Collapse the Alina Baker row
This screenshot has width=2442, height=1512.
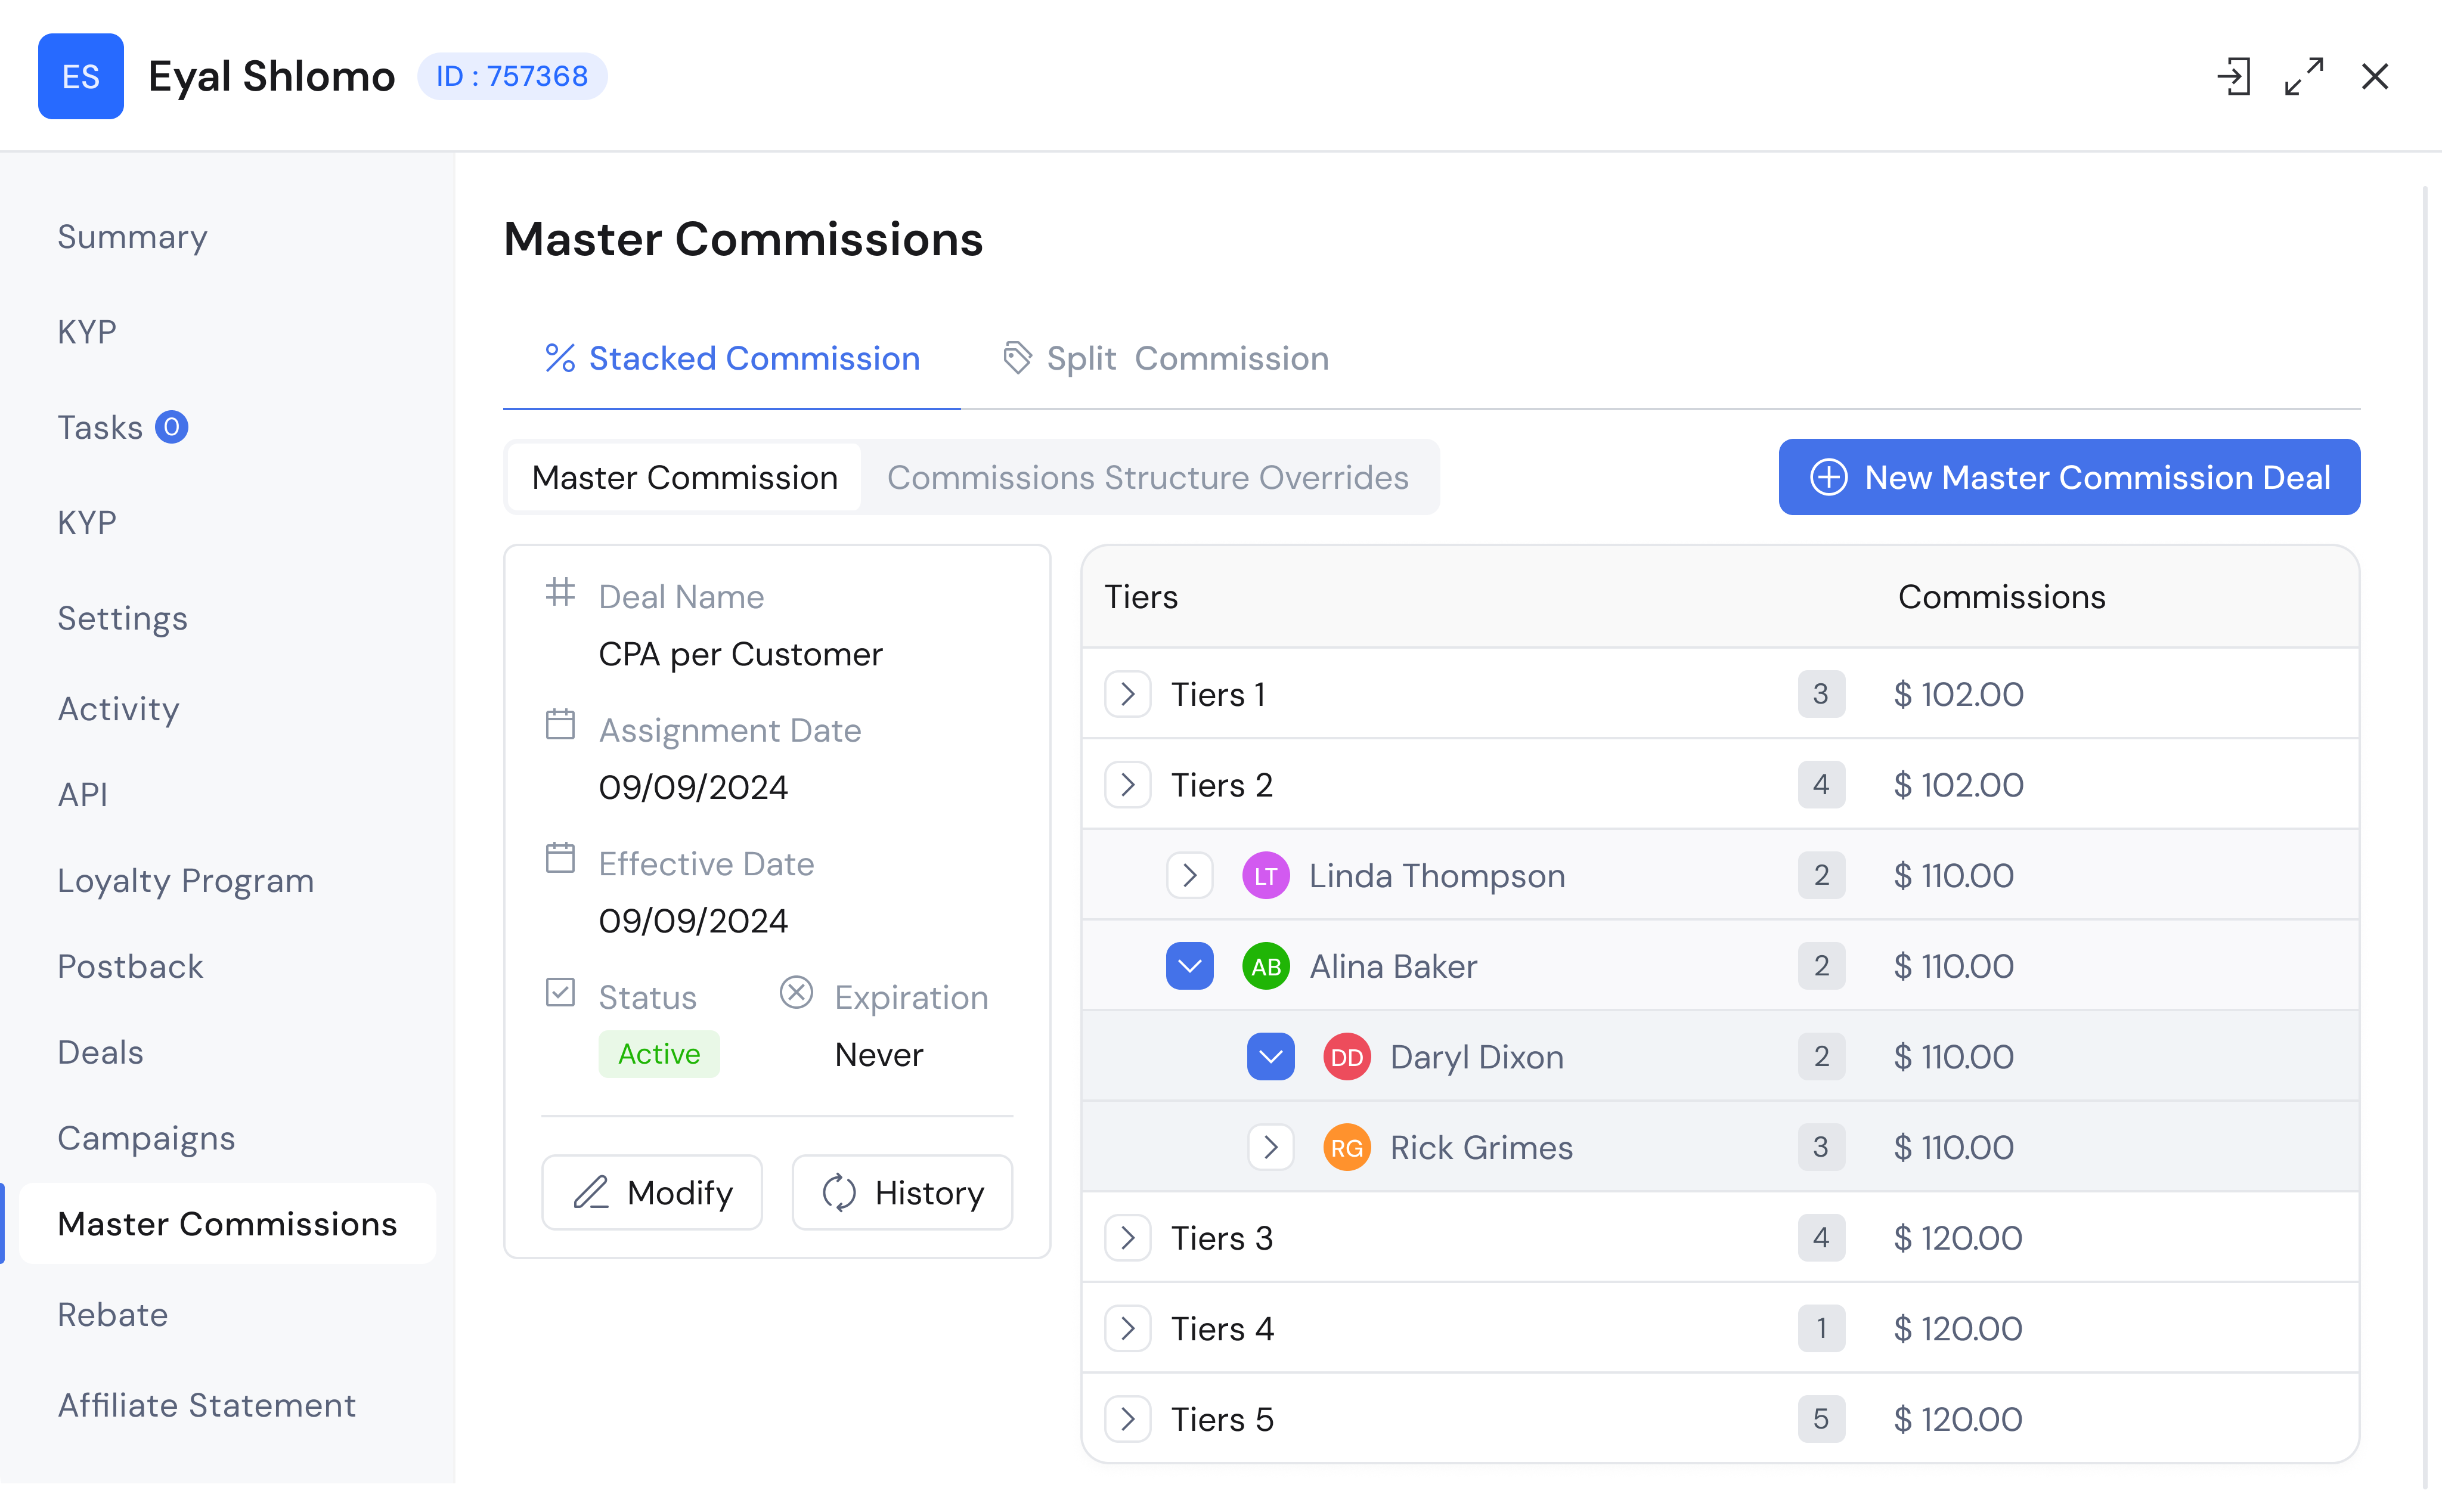[x=1189, y=965]
